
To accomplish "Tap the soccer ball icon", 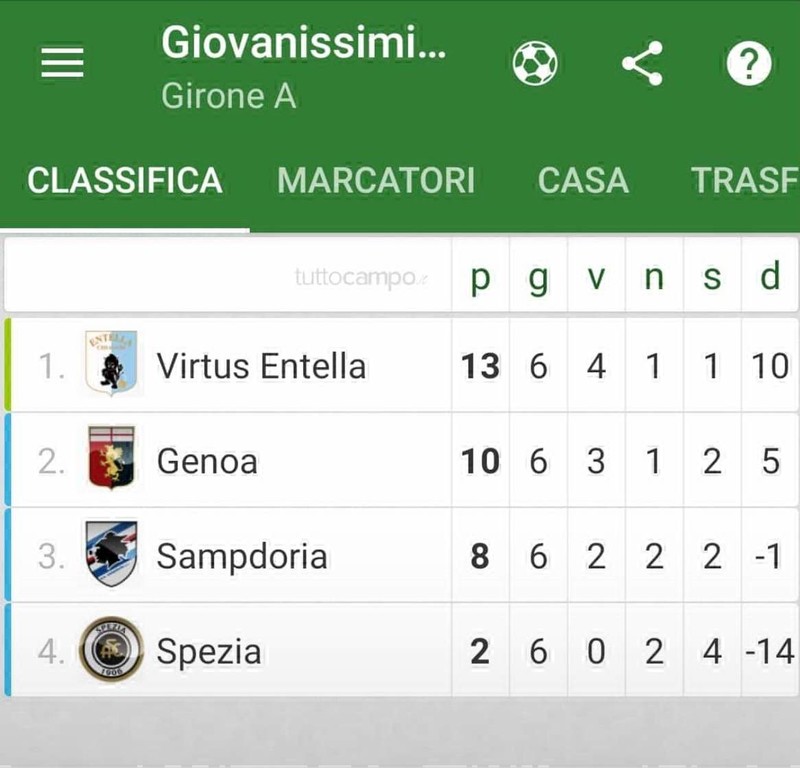I will tap(535, 63).
